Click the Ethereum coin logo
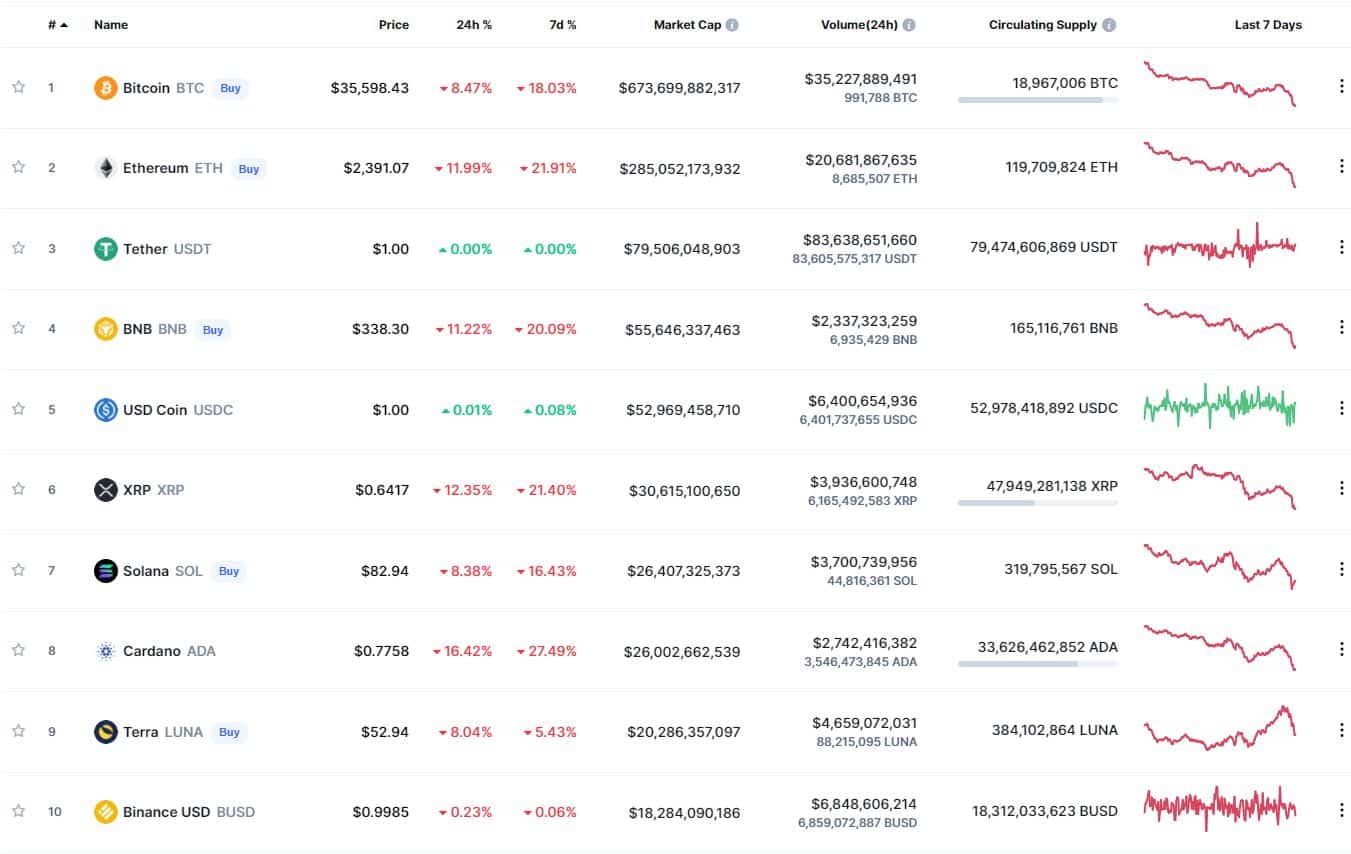This screenshot has height=854, width=1351. [105, 168]
